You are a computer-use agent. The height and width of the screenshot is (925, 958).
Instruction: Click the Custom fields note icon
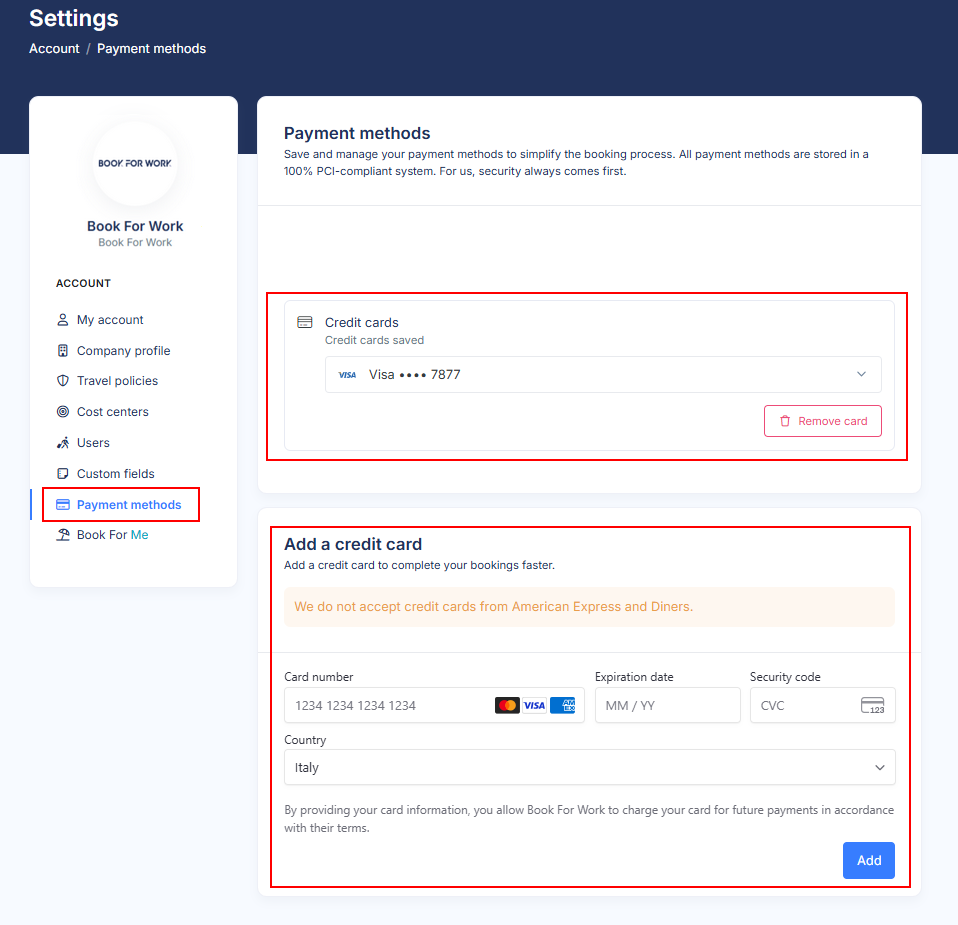[x=63, y=474]
